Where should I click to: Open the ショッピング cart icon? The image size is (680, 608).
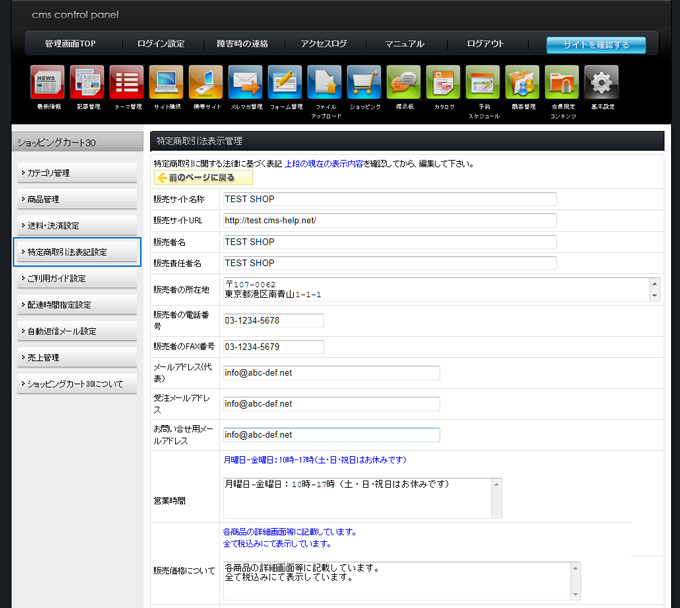pos(364,82)
